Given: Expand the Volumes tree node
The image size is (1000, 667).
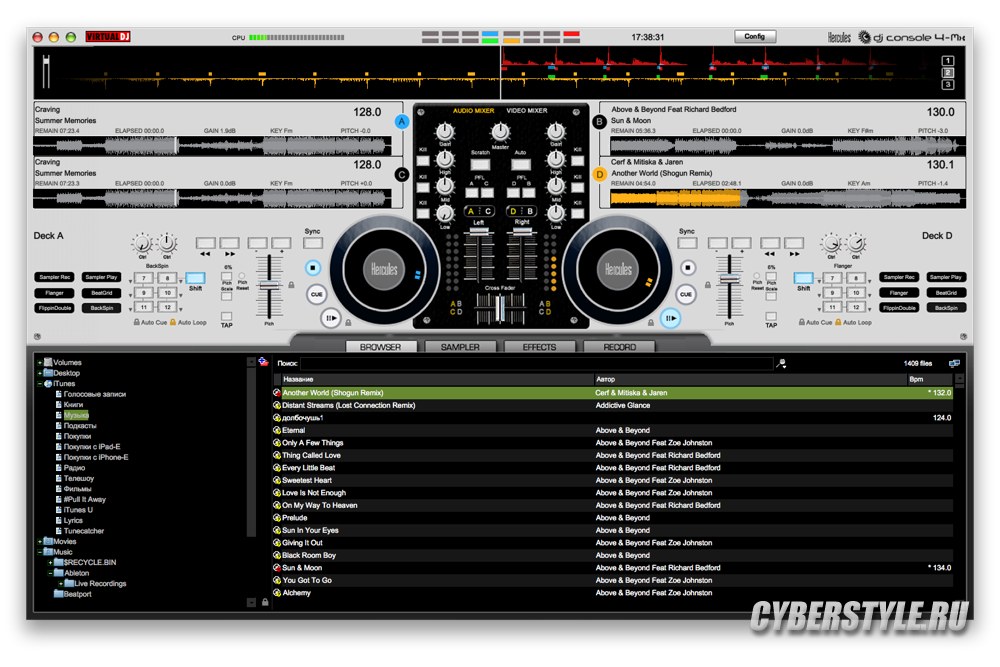Looking at the screenshot, I should (40, 363).
